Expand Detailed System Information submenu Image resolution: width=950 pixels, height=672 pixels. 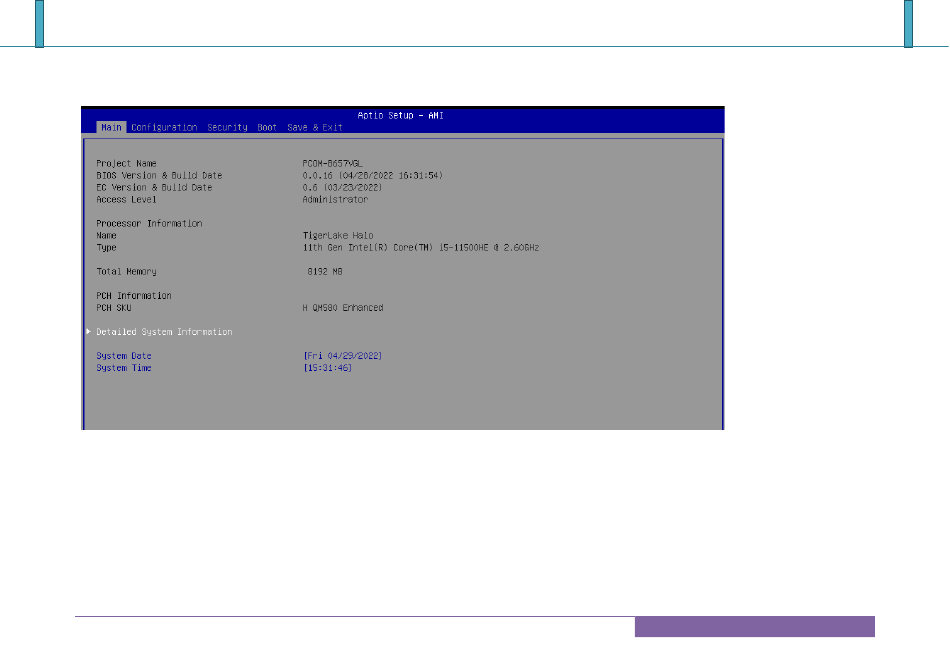pos(164,332)
